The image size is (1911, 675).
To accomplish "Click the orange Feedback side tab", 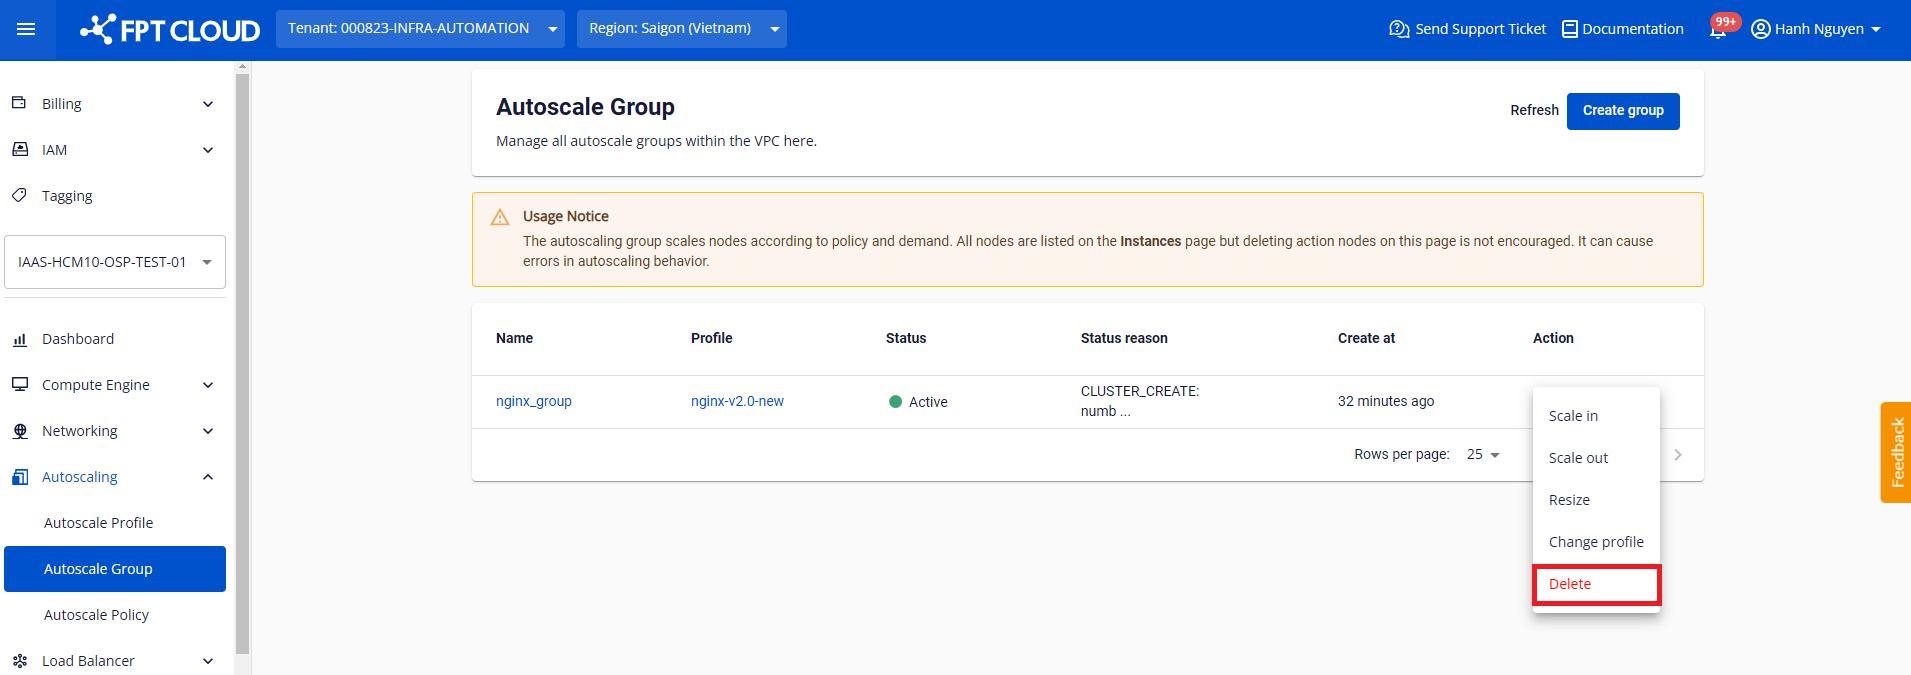I will coord(1895,452).
